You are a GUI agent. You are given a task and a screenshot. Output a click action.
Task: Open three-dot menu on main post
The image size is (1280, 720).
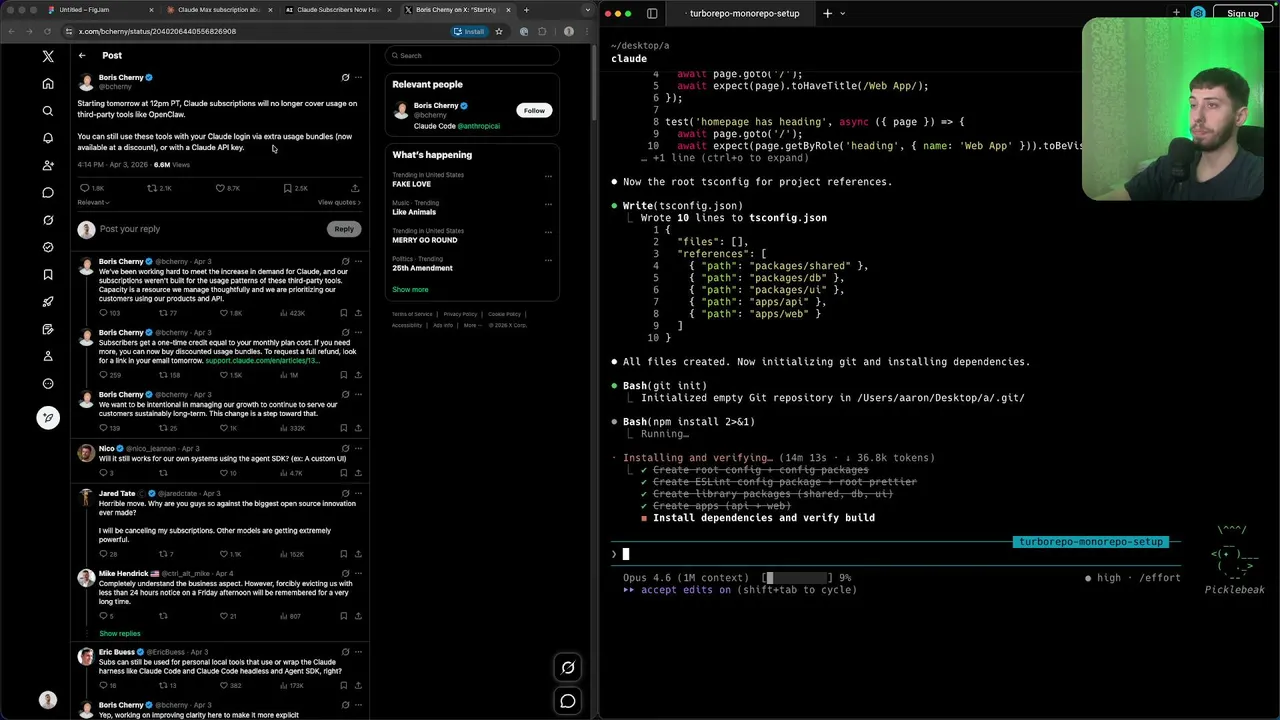pyautogui.click(x=358, y=77)
